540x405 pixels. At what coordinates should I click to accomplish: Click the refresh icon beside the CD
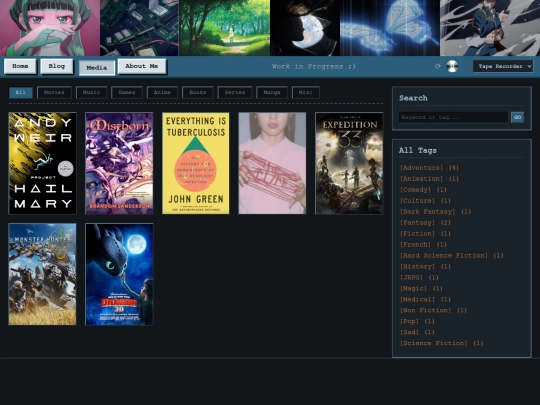(x=438, y=66)
